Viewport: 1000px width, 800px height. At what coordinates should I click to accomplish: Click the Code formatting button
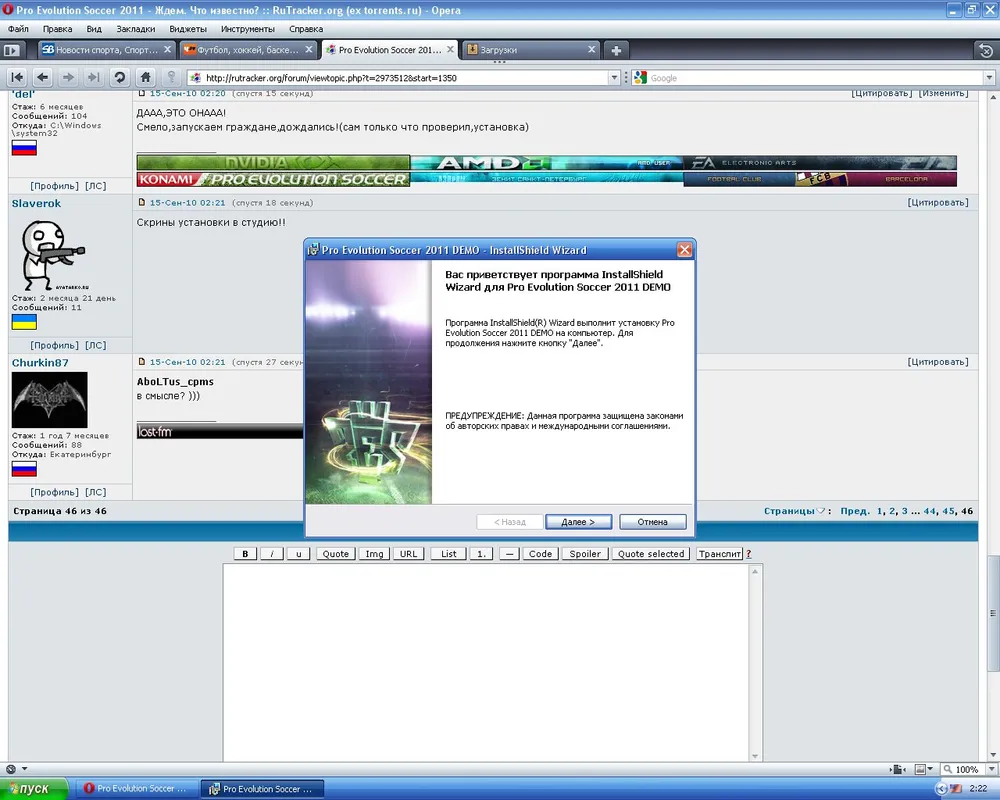[x=540, y=554]
